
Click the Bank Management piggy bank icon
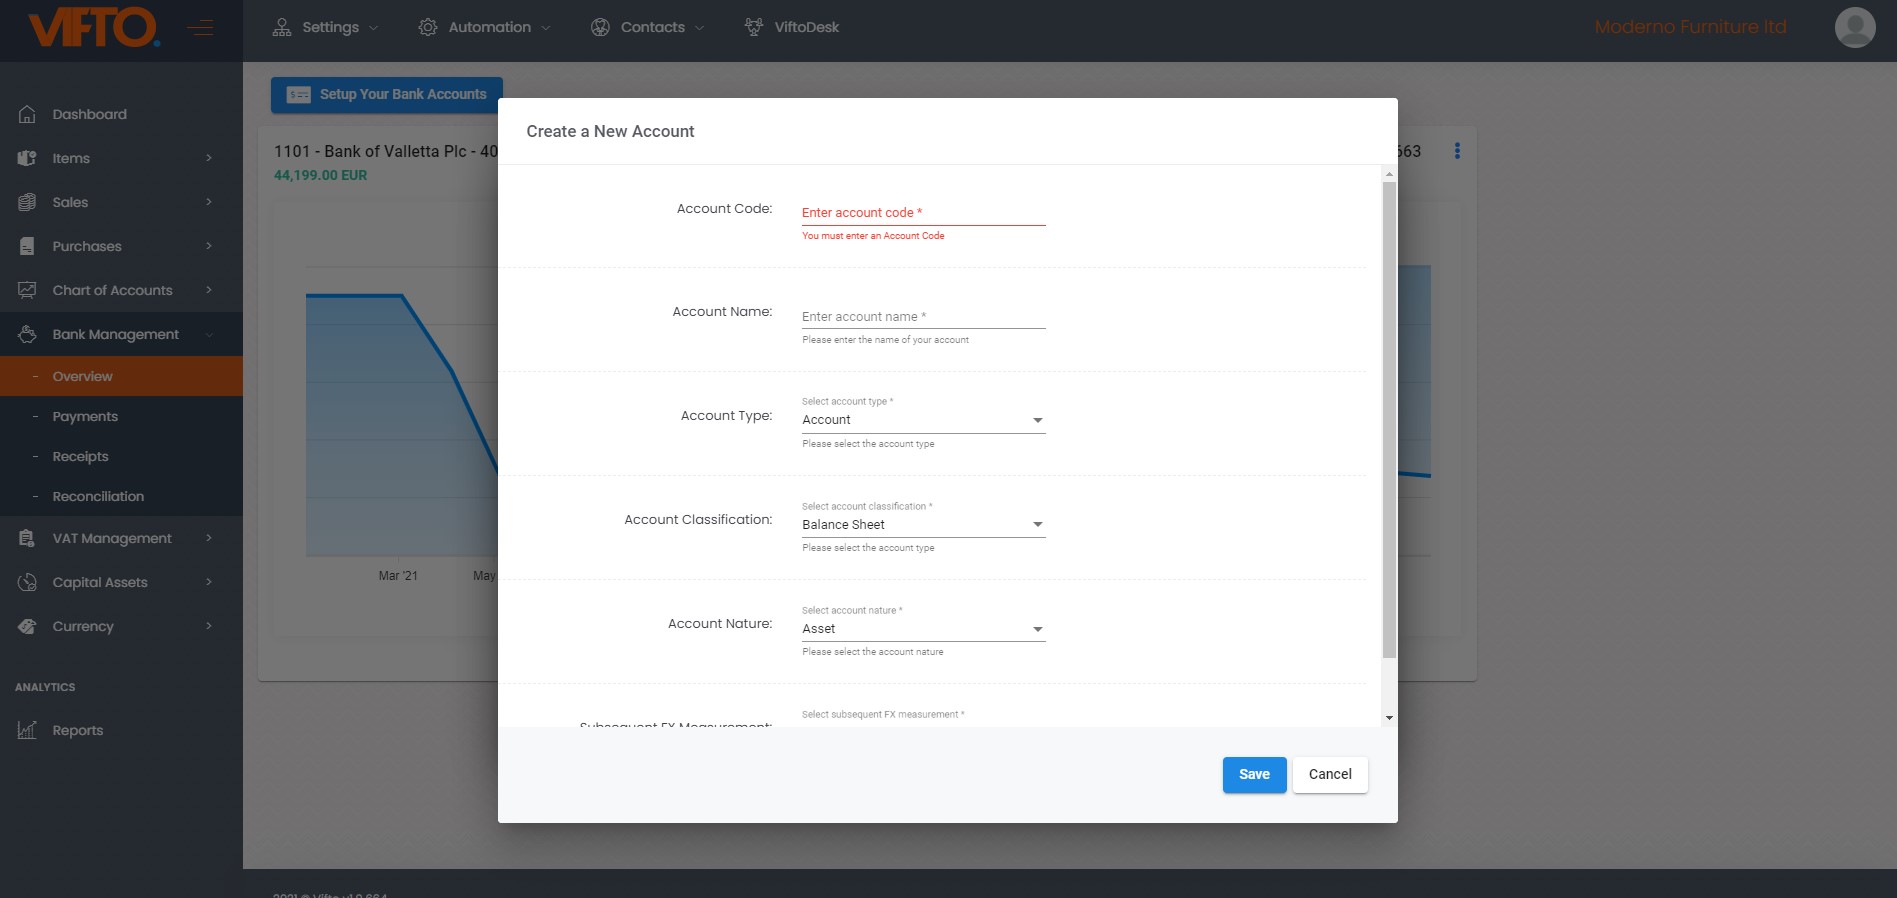click(27, 334)
